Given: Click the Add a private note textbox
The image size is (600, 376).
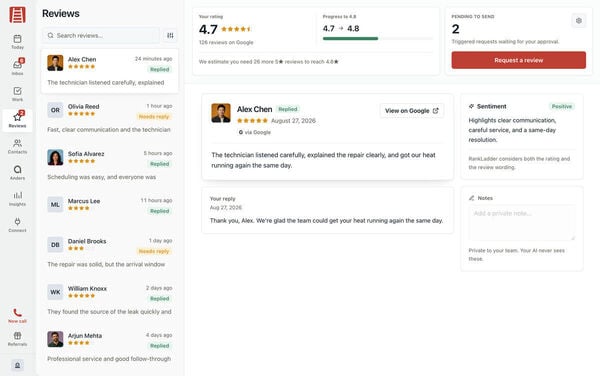Looking at the screenshot, I should coord(522,223).
